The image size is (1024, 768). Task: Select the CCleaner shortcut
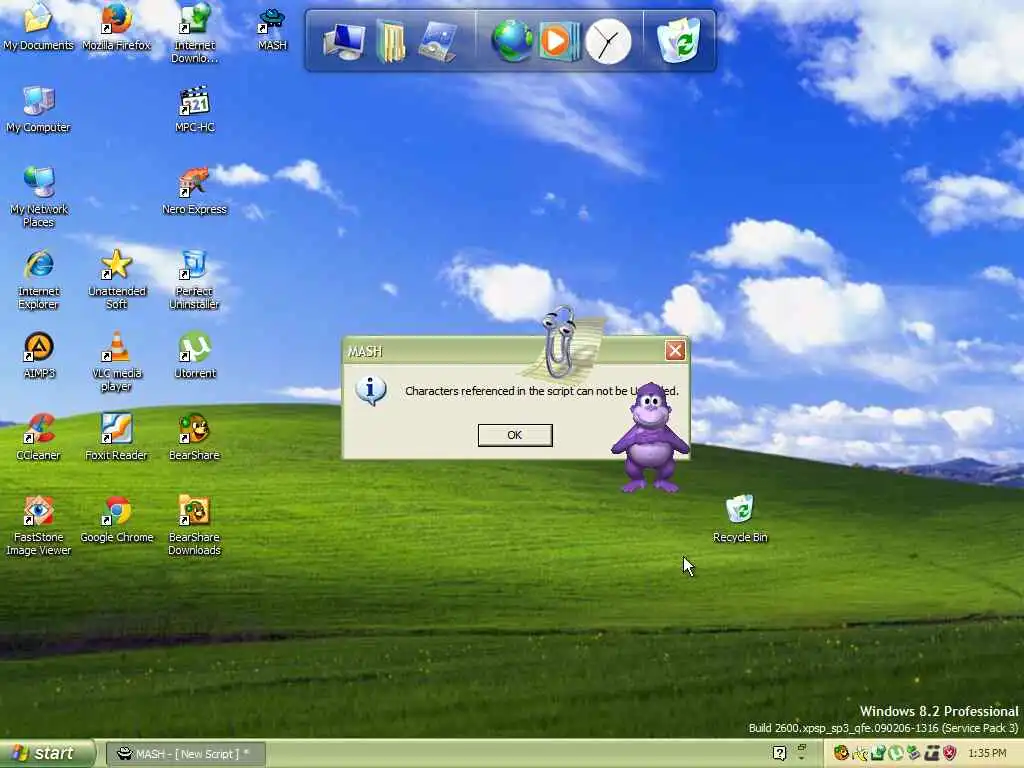pos(39,438)
